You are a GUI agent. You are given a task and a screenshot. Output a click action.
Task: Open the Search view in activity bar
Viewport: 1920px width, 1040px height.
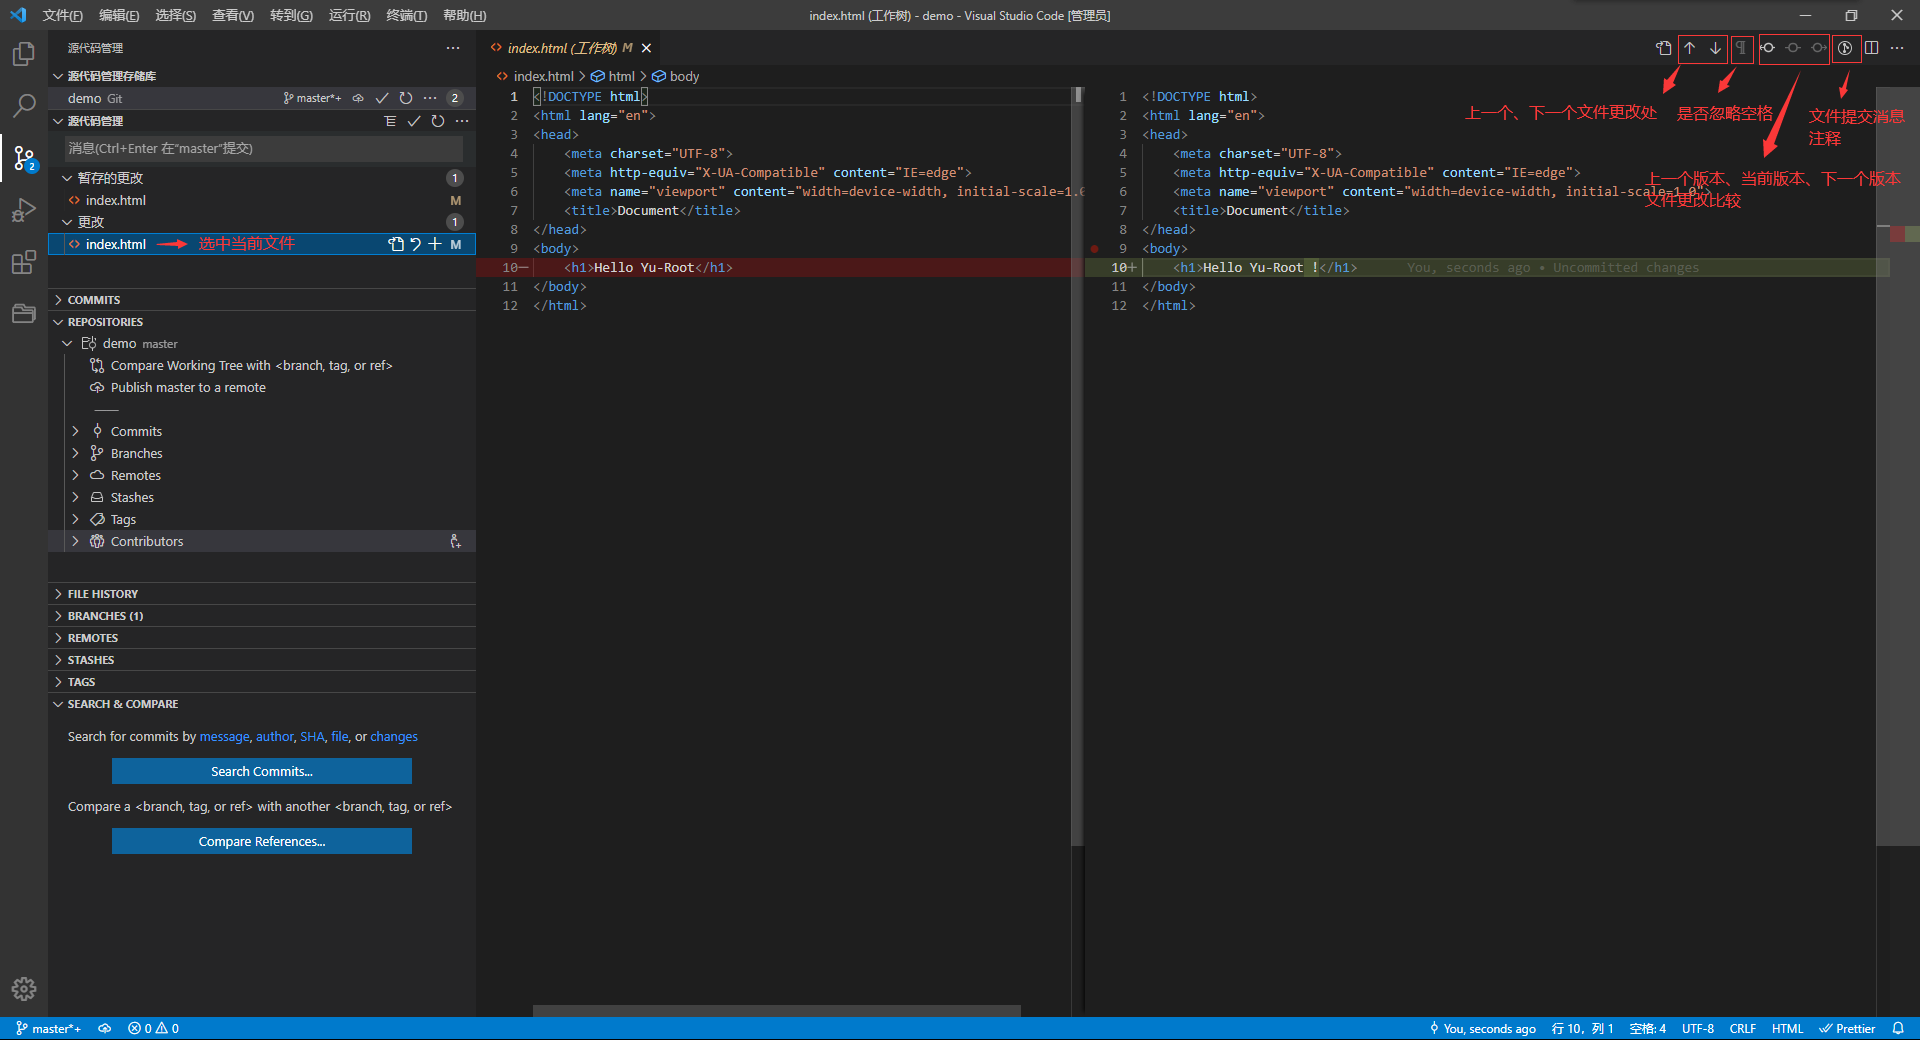click(24, 105)
